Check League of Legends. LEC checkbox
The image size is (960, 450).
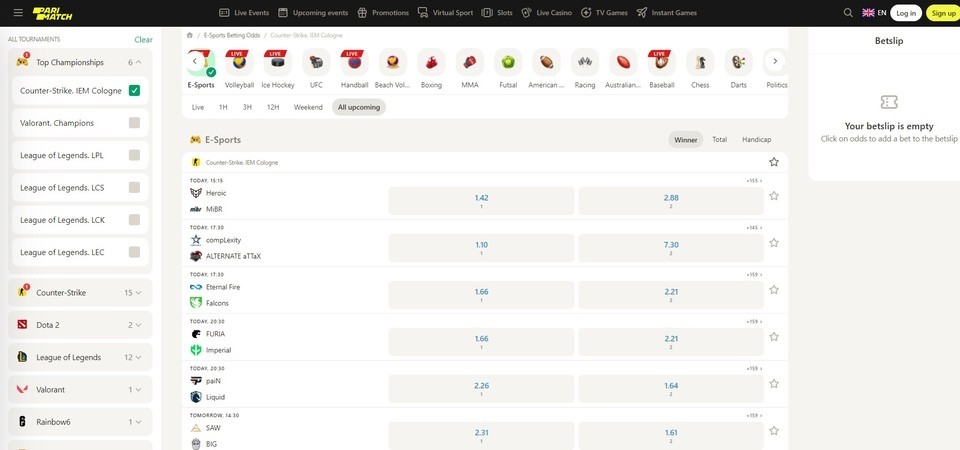pos(134,252)
